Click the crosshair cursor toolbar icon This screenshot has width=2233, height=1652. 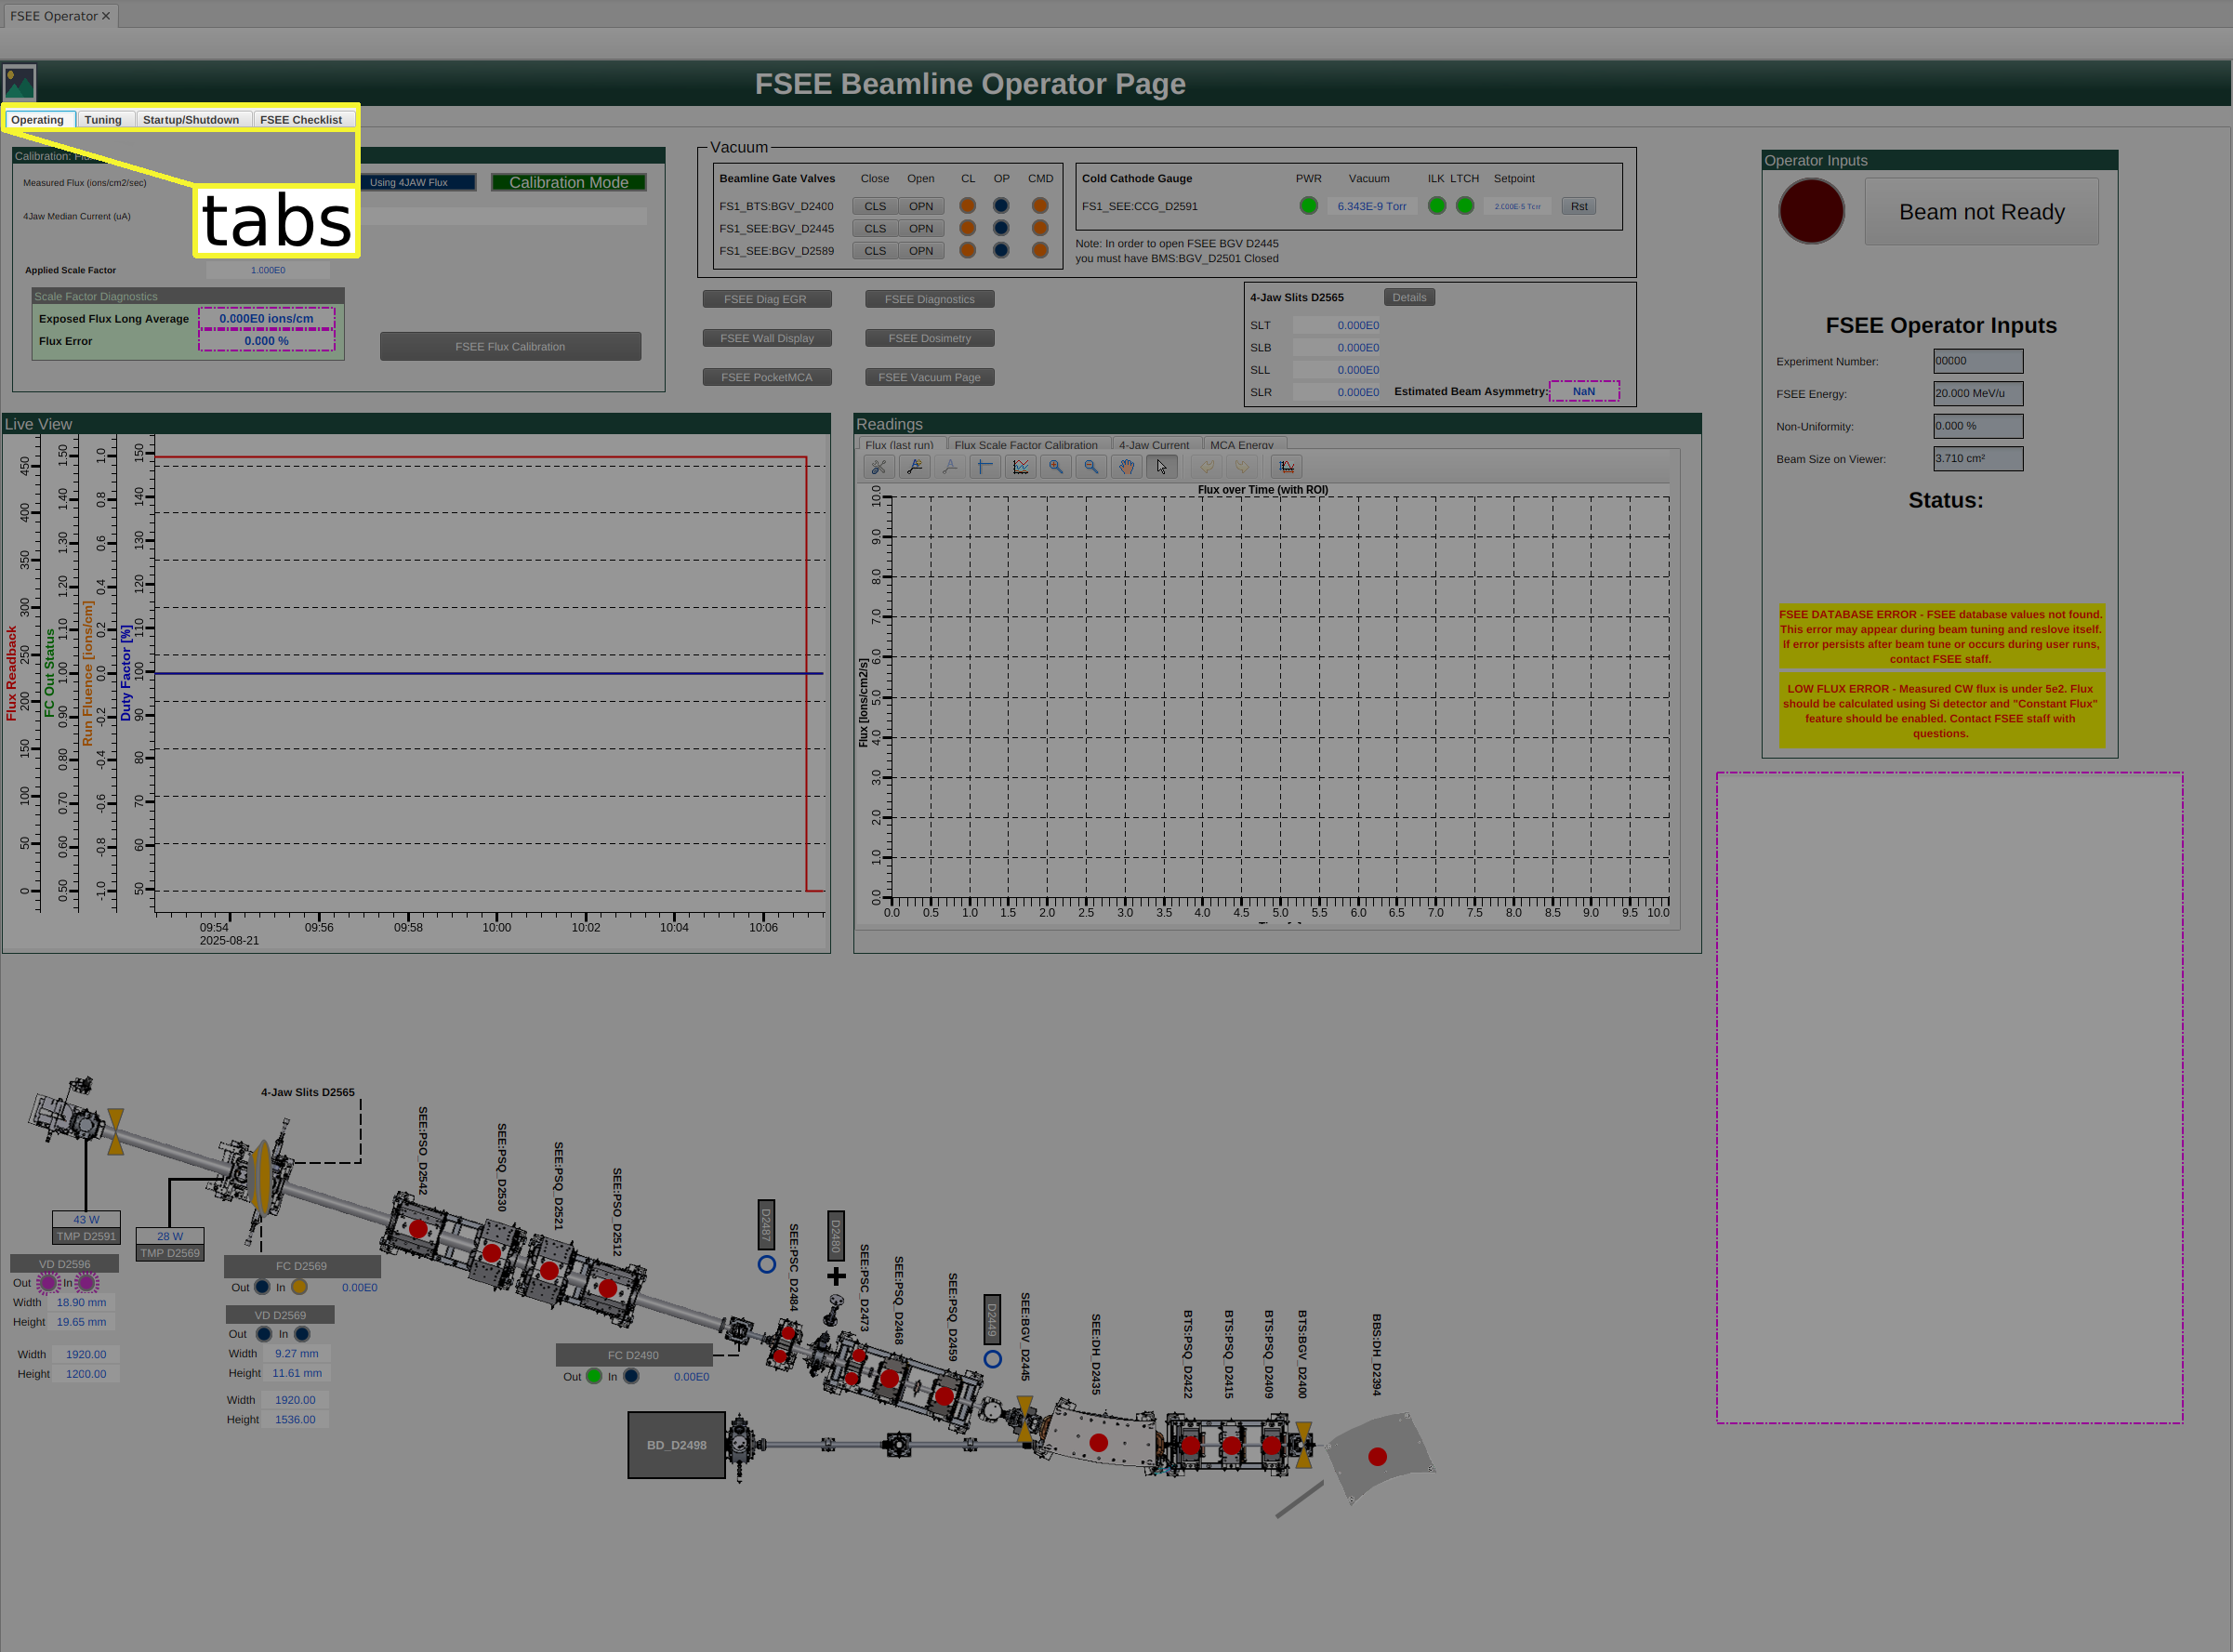[985, 467]
